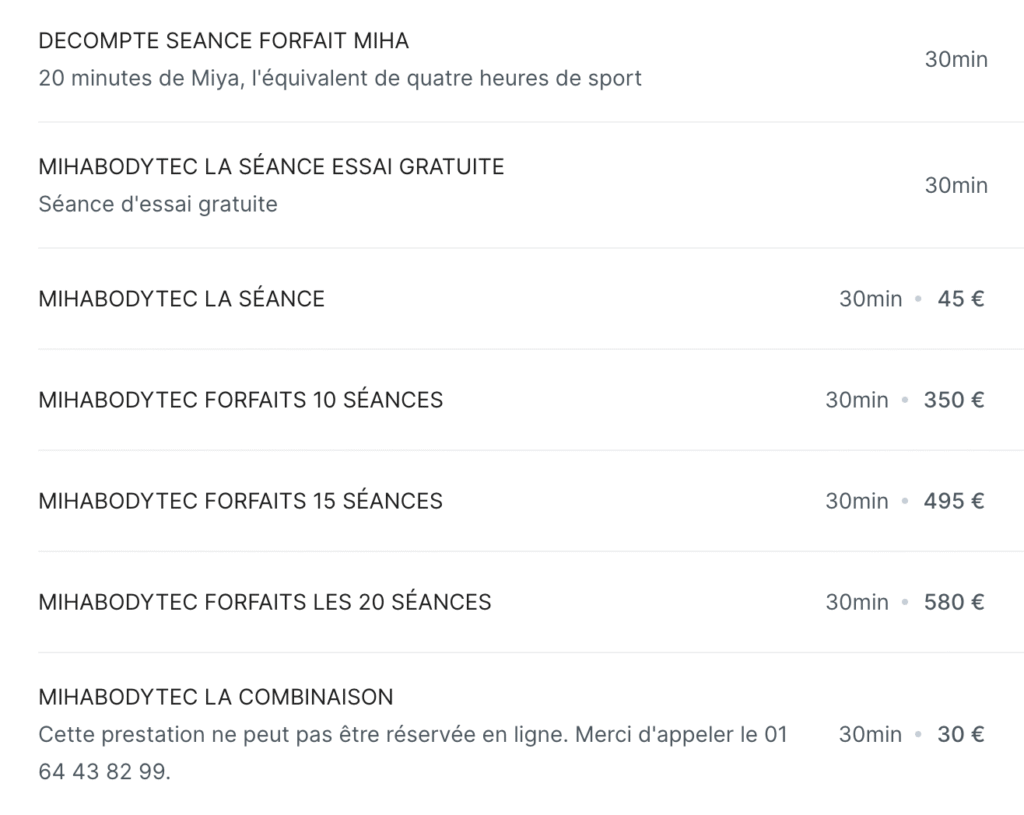Click the 350 € price
Image resolution: width=1024 pixels, height=815 pixels.
coord(953,400)
